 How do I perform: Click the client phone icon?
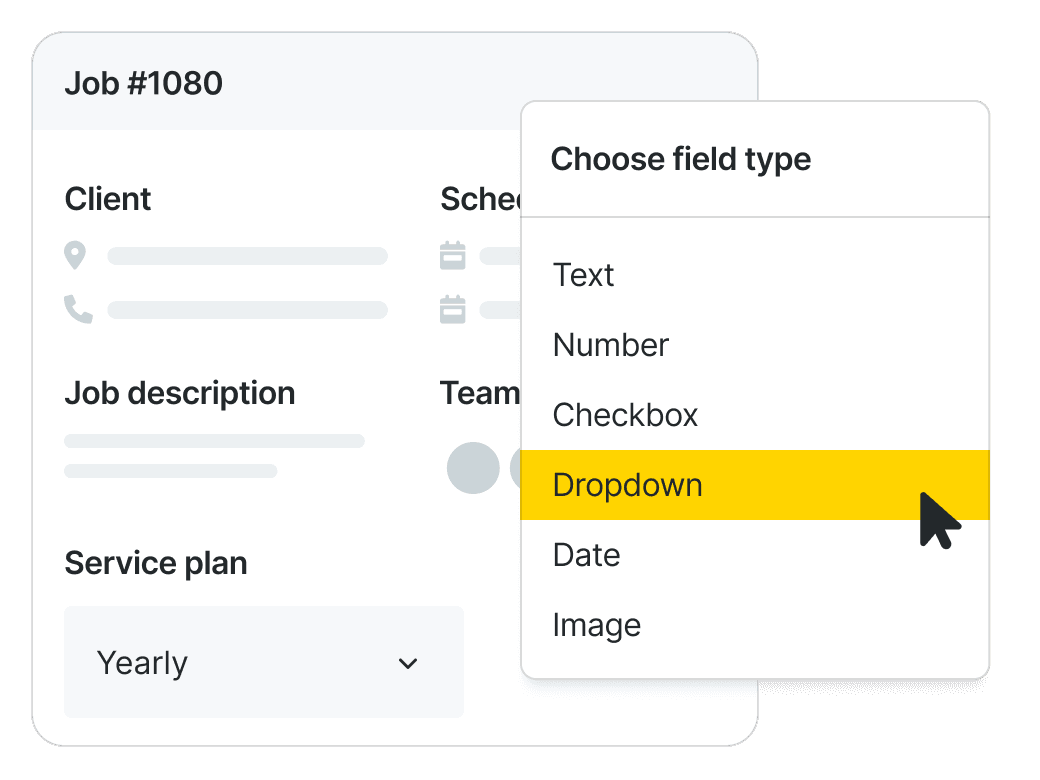click(78, 309)
